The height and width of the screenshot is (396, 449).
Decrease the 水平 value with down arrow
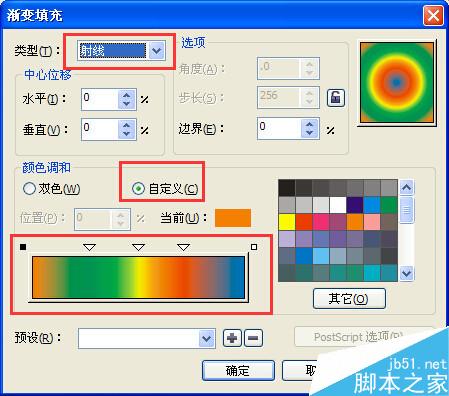(x=126, y=104)
